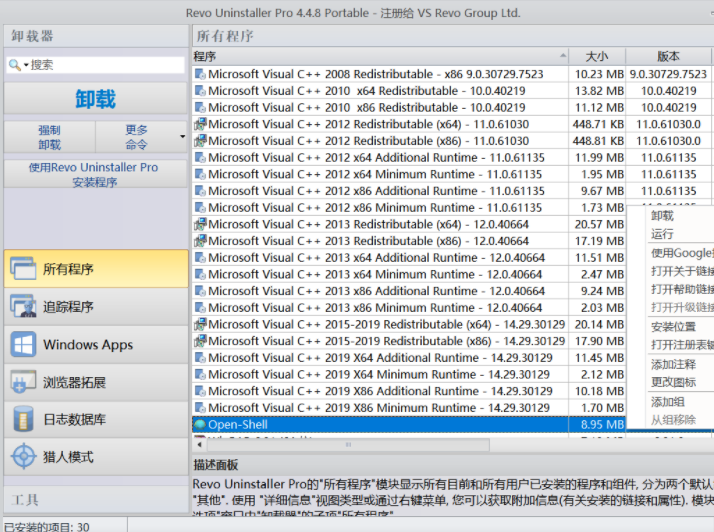The image size is (714, 532).
Task: Choose 使用Google search context menu entry
Action: (682, 253)
